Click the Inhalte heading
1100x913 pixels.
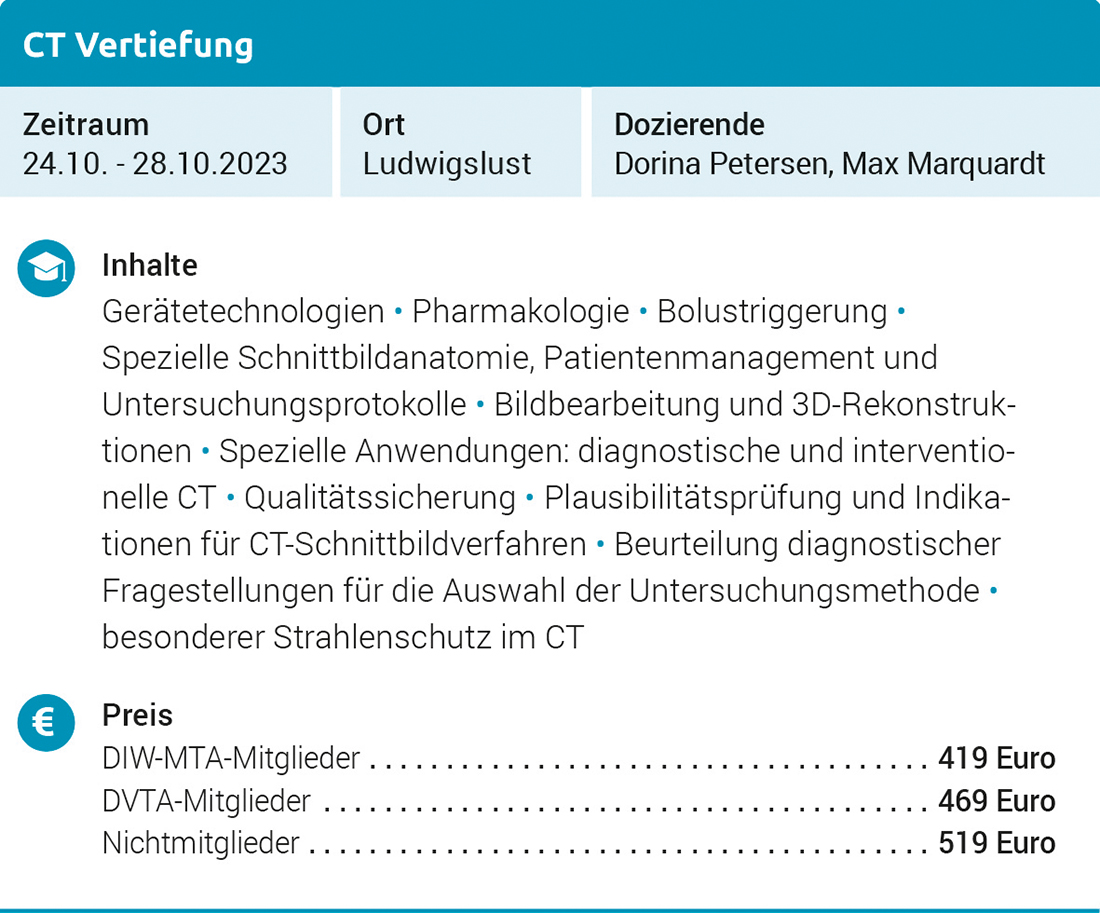tap(150, 266)
